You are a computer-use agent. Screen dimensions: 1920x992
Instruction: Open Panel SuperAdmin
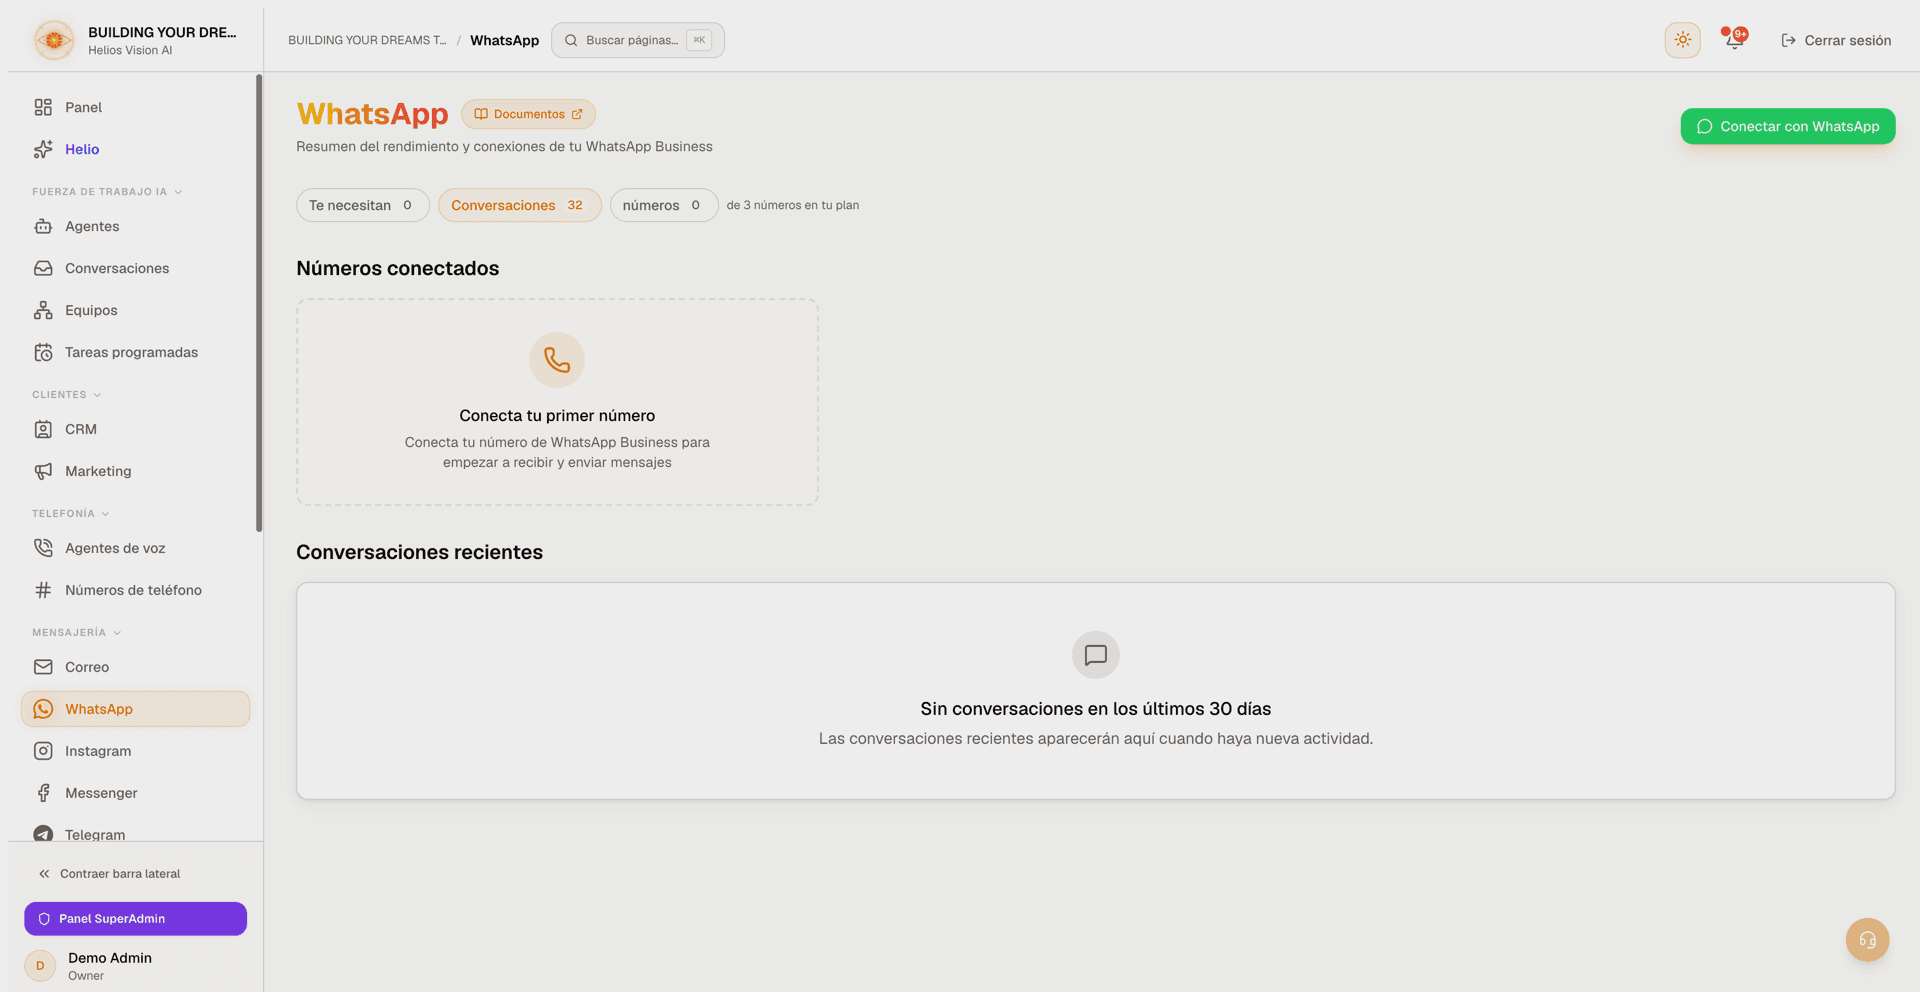[135, 919]
